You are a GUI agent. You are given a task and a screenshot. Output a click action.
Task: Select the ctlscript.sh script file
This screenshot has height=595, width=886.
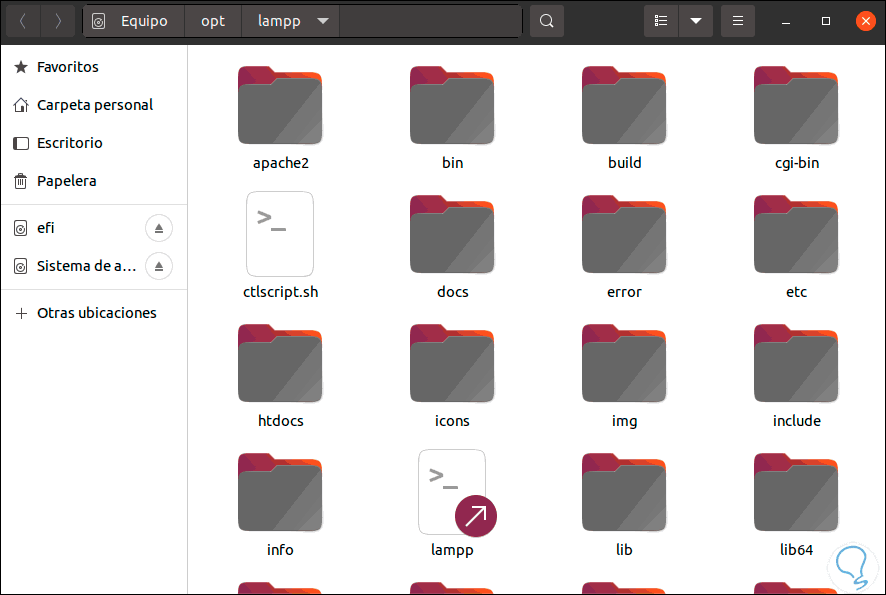click(x=280, y=234)
